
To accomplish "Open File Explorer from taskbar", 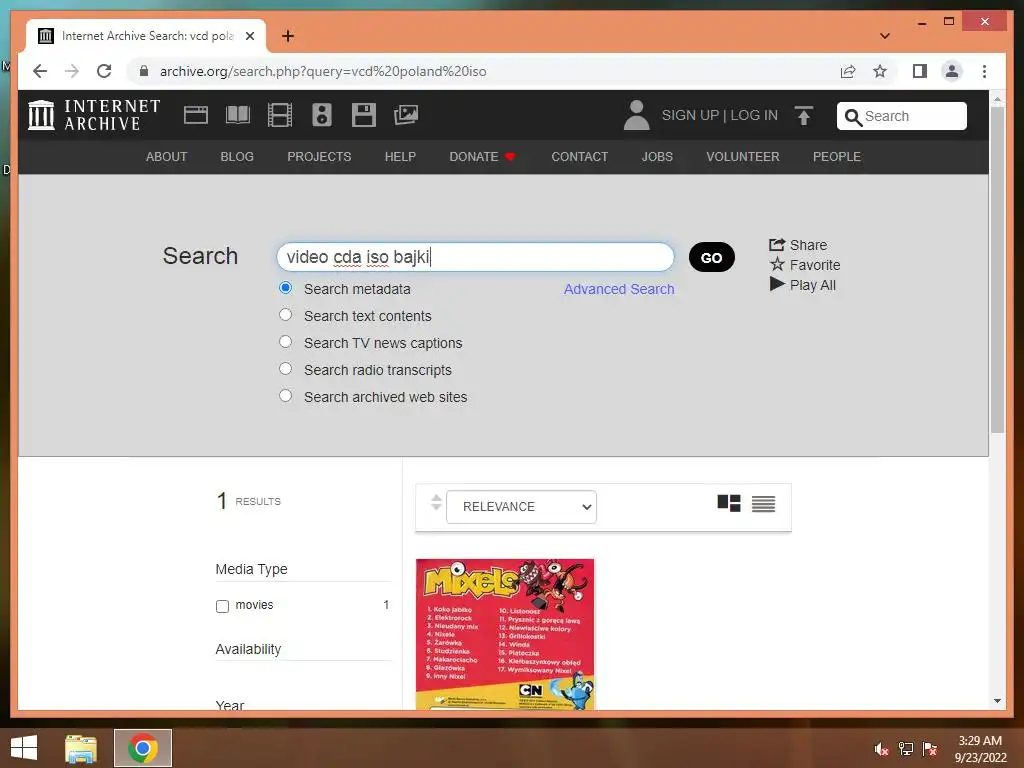I will (x=81, y=748).
